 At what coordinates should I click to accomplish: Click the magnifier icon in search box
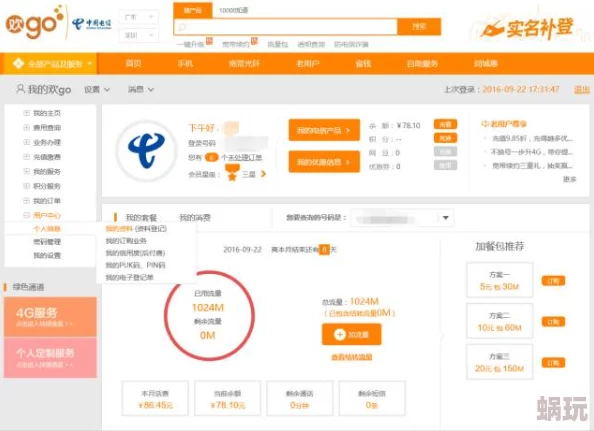point(182,27)
